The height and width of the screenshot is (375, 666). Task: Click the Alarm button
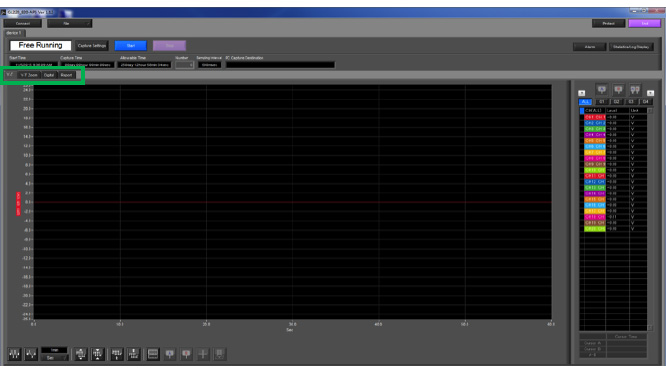[x=590, y=47]
